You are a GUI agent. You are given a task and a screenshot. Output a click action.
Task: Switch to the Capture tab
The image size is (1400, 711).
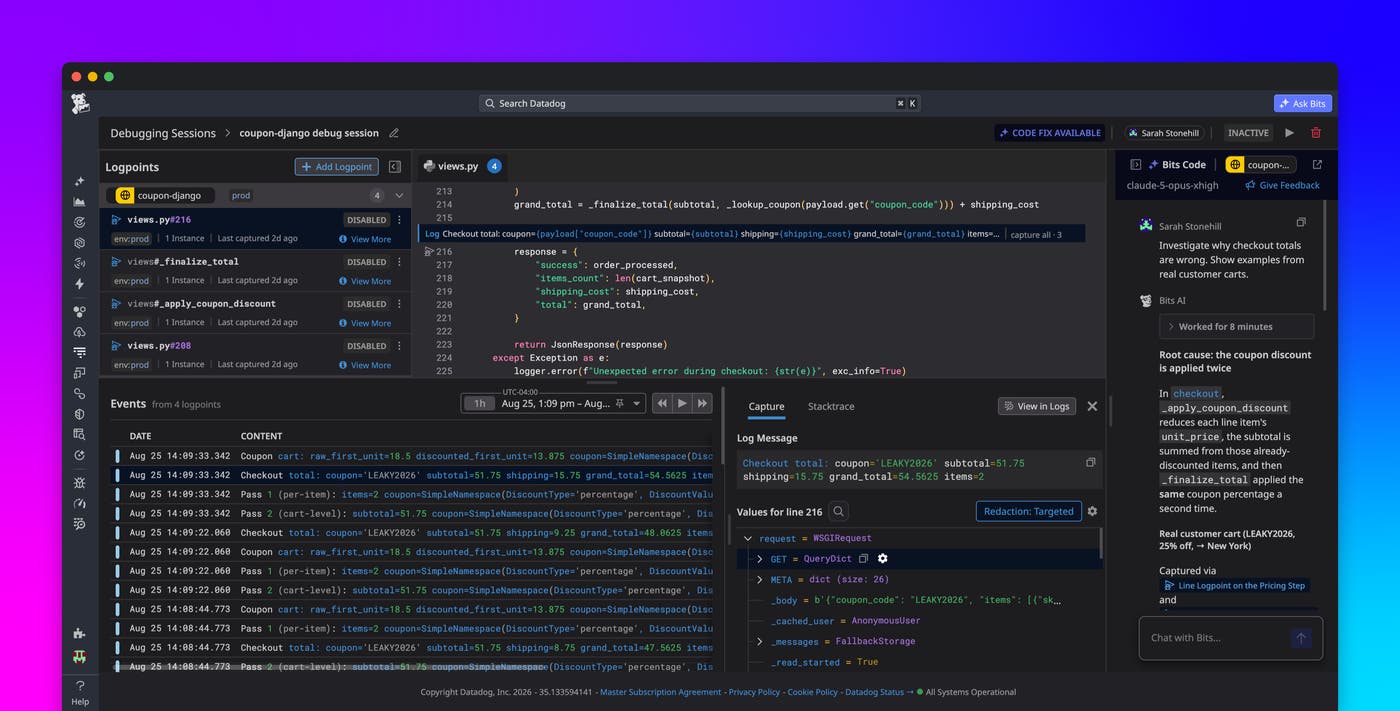(767, 406)
